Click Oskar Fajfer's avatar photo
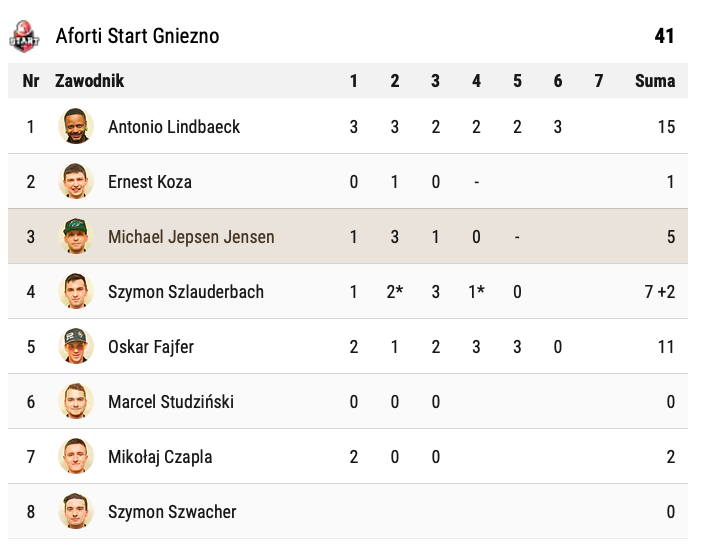701x556 pixels. click(76, 347)
